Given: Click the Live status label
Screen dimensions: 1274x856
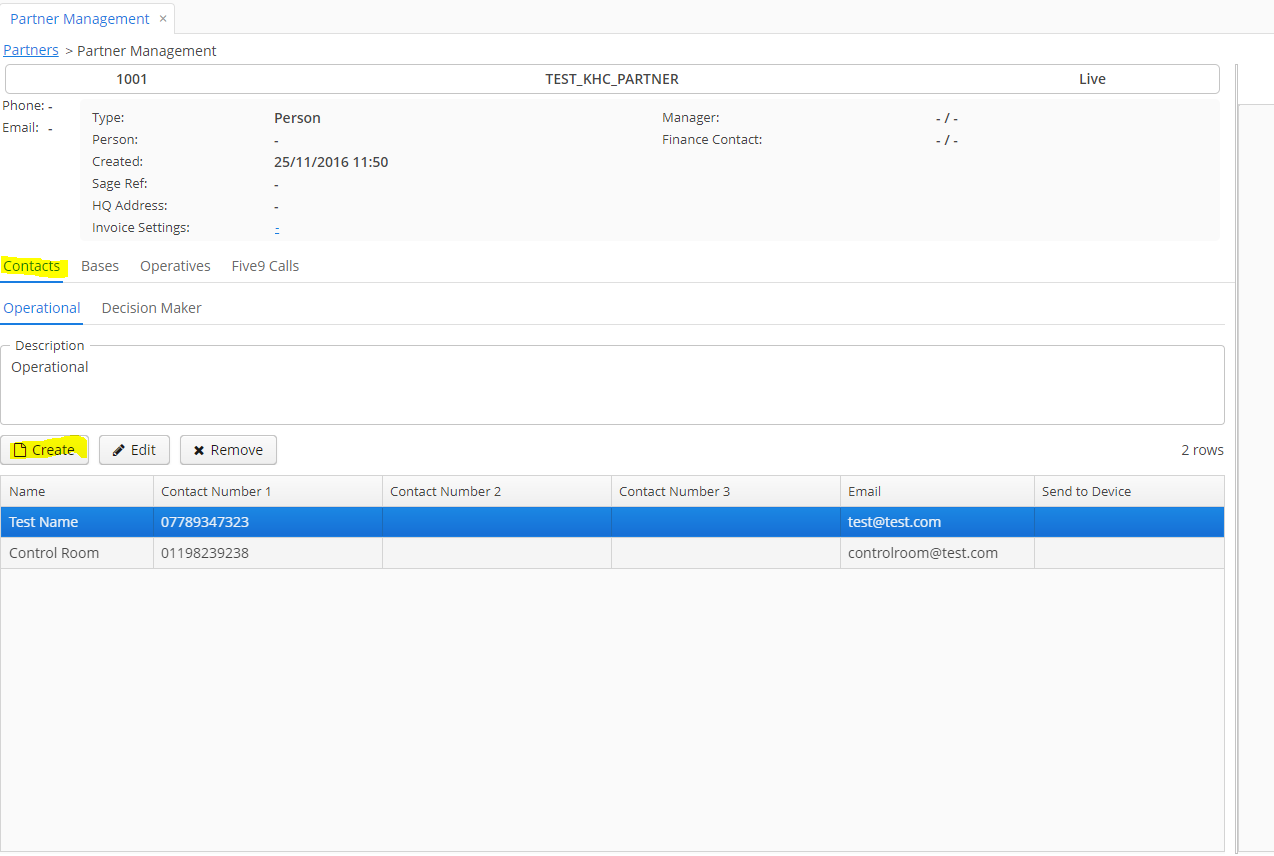Looking at the screenshot, I should [x=1092, y=79].
